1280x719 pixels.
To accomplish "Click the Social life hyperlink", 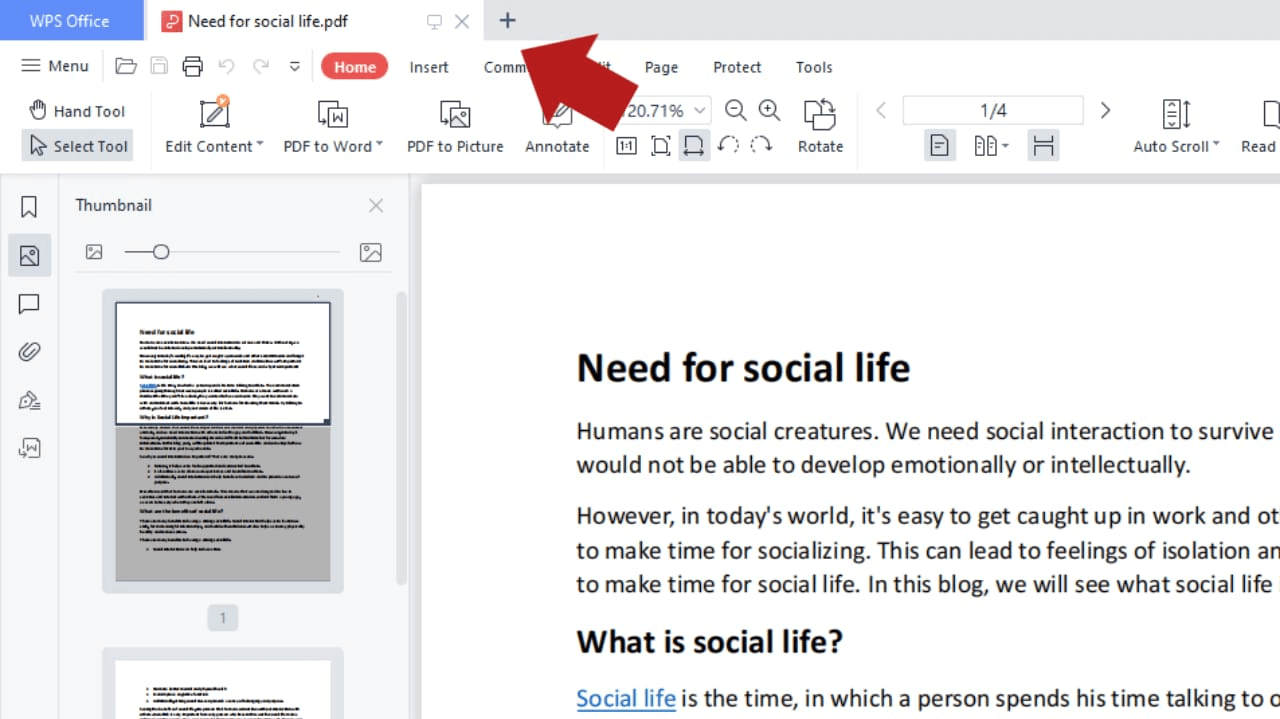I will coord(625,698).
